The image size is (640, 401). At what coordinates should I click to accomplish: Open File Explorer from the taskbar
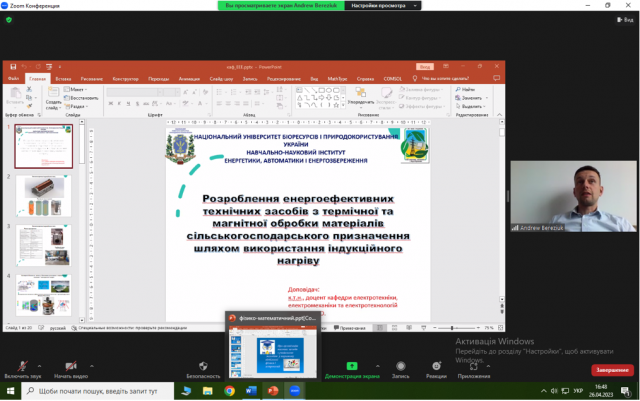pyautogui.click(x=208, y=391)
